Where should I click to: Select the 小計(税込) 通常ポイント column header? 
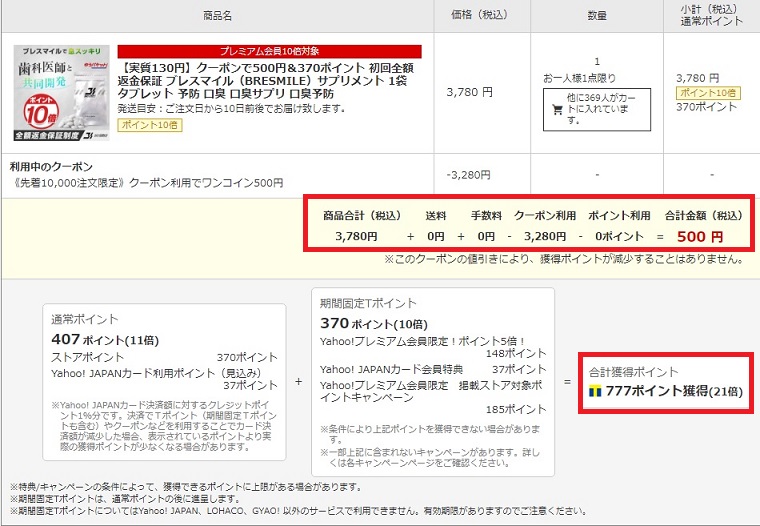tap(711, 16)
